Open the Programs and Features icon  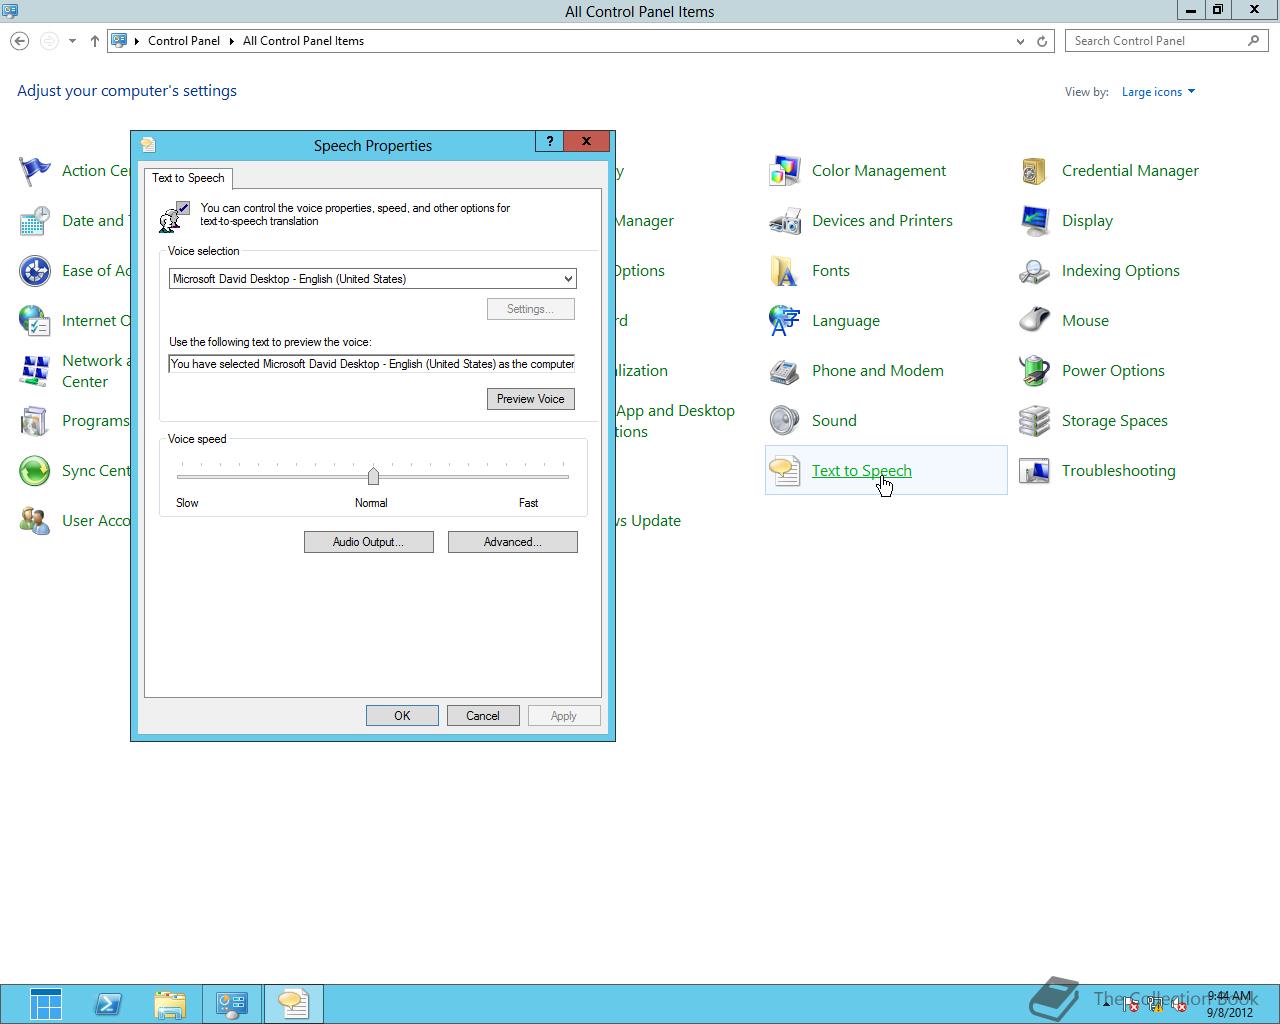35,421
